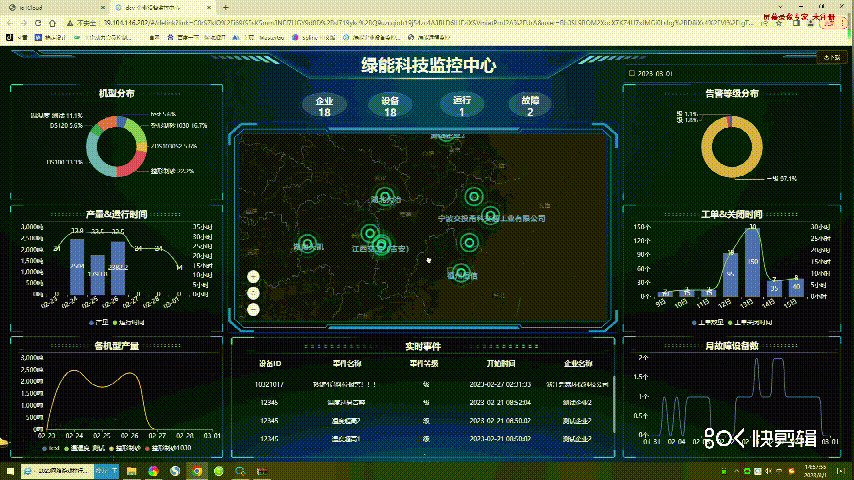Click the top map zoom control button
Image resolution: width=854 pixels, height=480 pixels.
253,276
